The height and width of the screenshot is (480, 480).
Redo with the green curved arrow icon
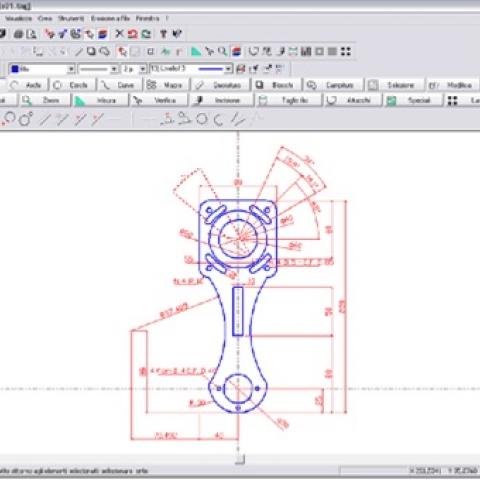(146, 34)
